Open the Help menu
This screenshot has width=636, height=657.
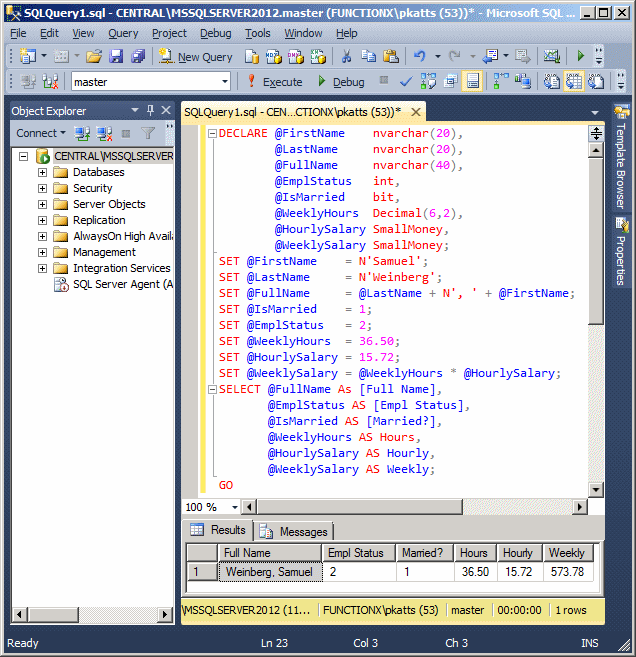[346, 33]
